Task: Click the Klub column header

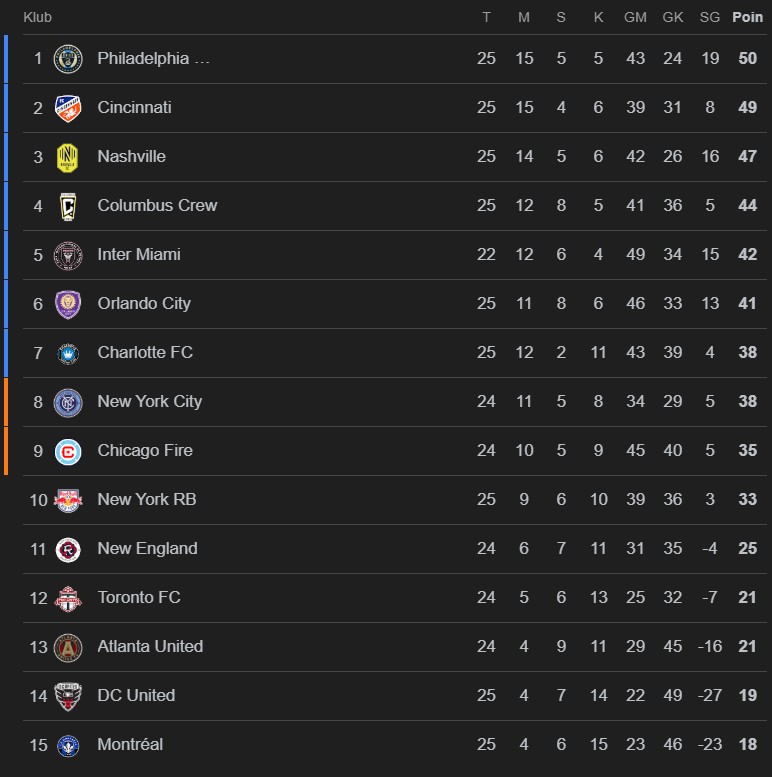Action: point(37,17)
